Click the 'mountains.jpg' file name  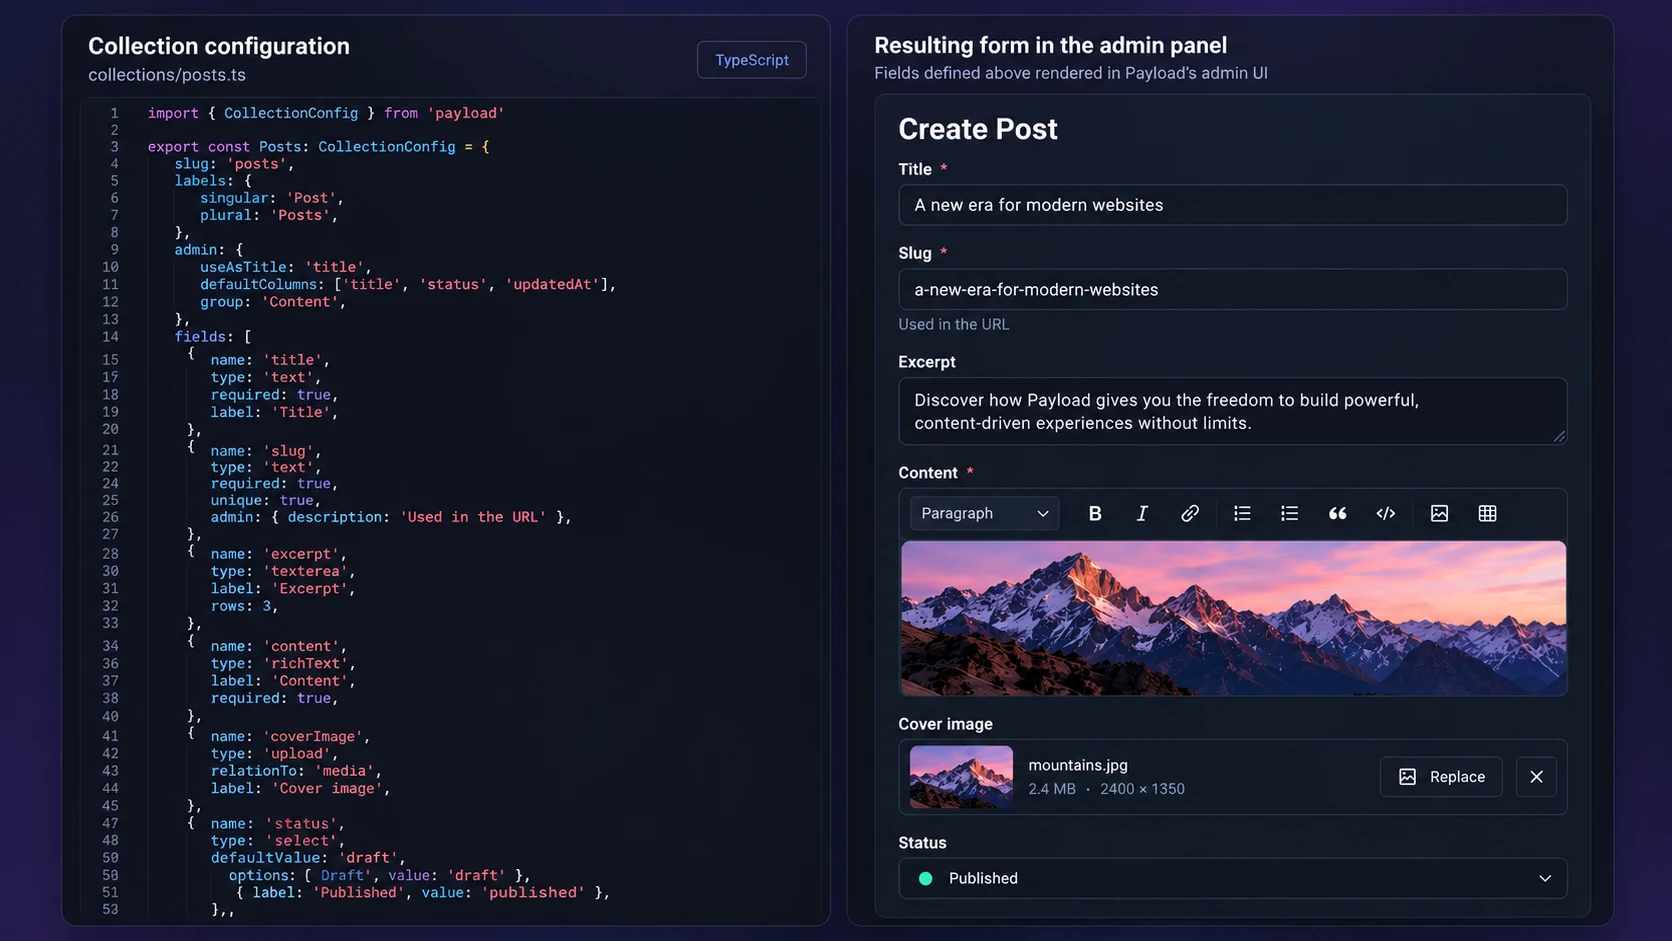click(x=1078, y=765)
